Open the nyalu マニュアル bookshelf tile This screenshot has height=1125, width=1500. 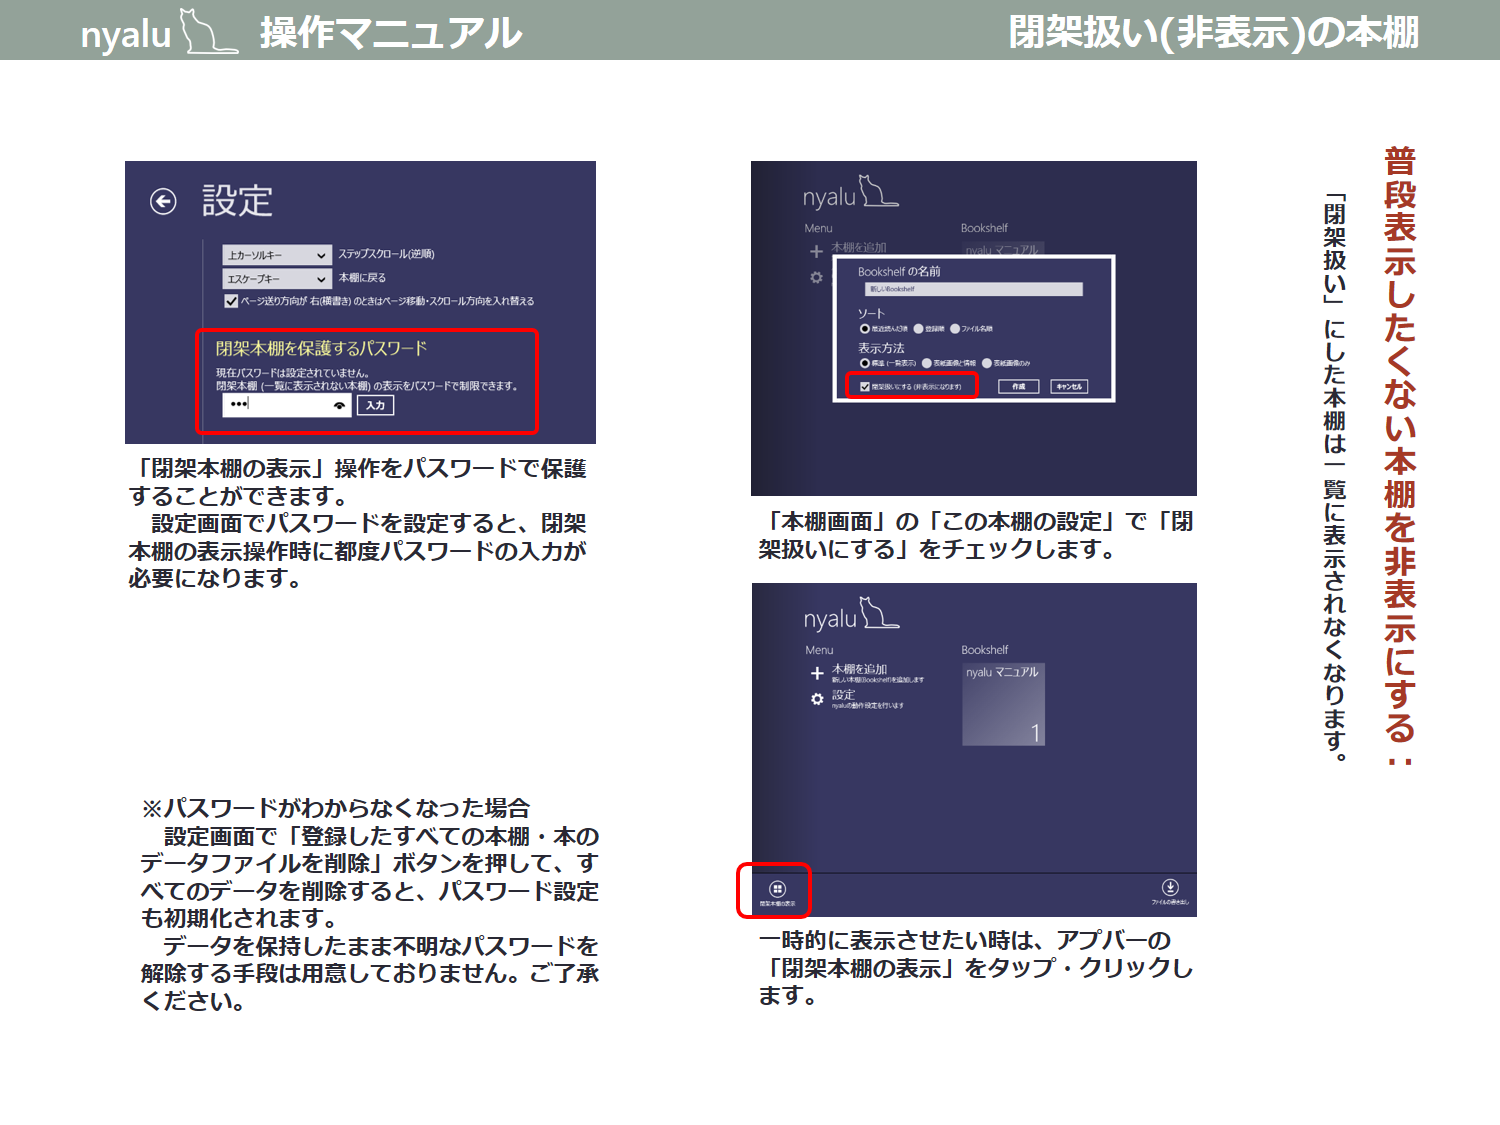1003,704
